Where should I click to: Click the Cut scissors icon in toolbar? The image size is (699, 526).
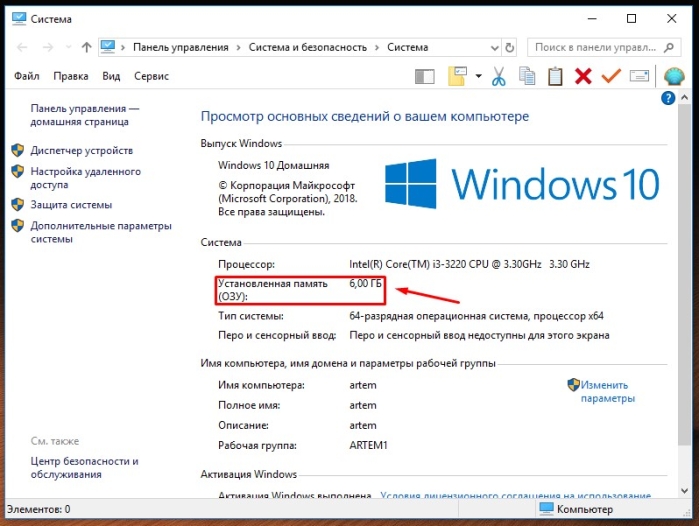(x=498, y=76)
